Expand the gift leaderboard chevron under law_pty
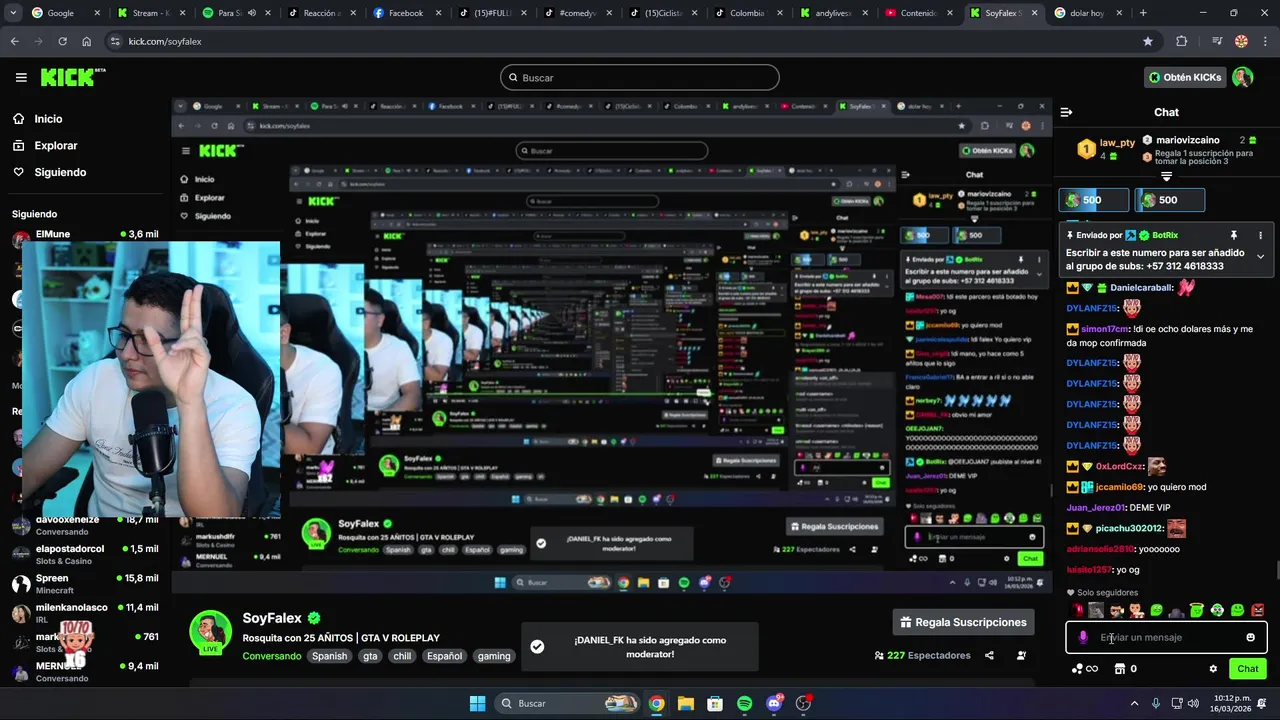 [1166, 177]
